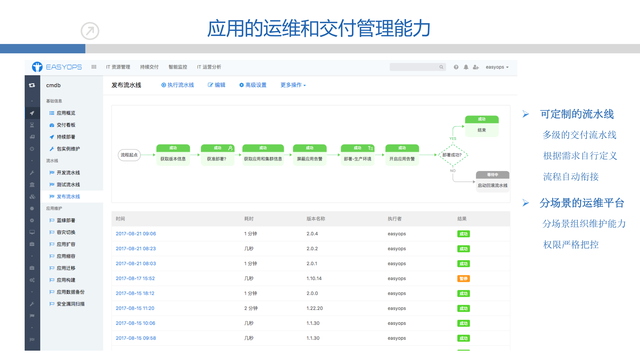Screen dimensions: 640x360
Task: Click camera icon at top of dark sidebar
Action: tap(32, 85)
